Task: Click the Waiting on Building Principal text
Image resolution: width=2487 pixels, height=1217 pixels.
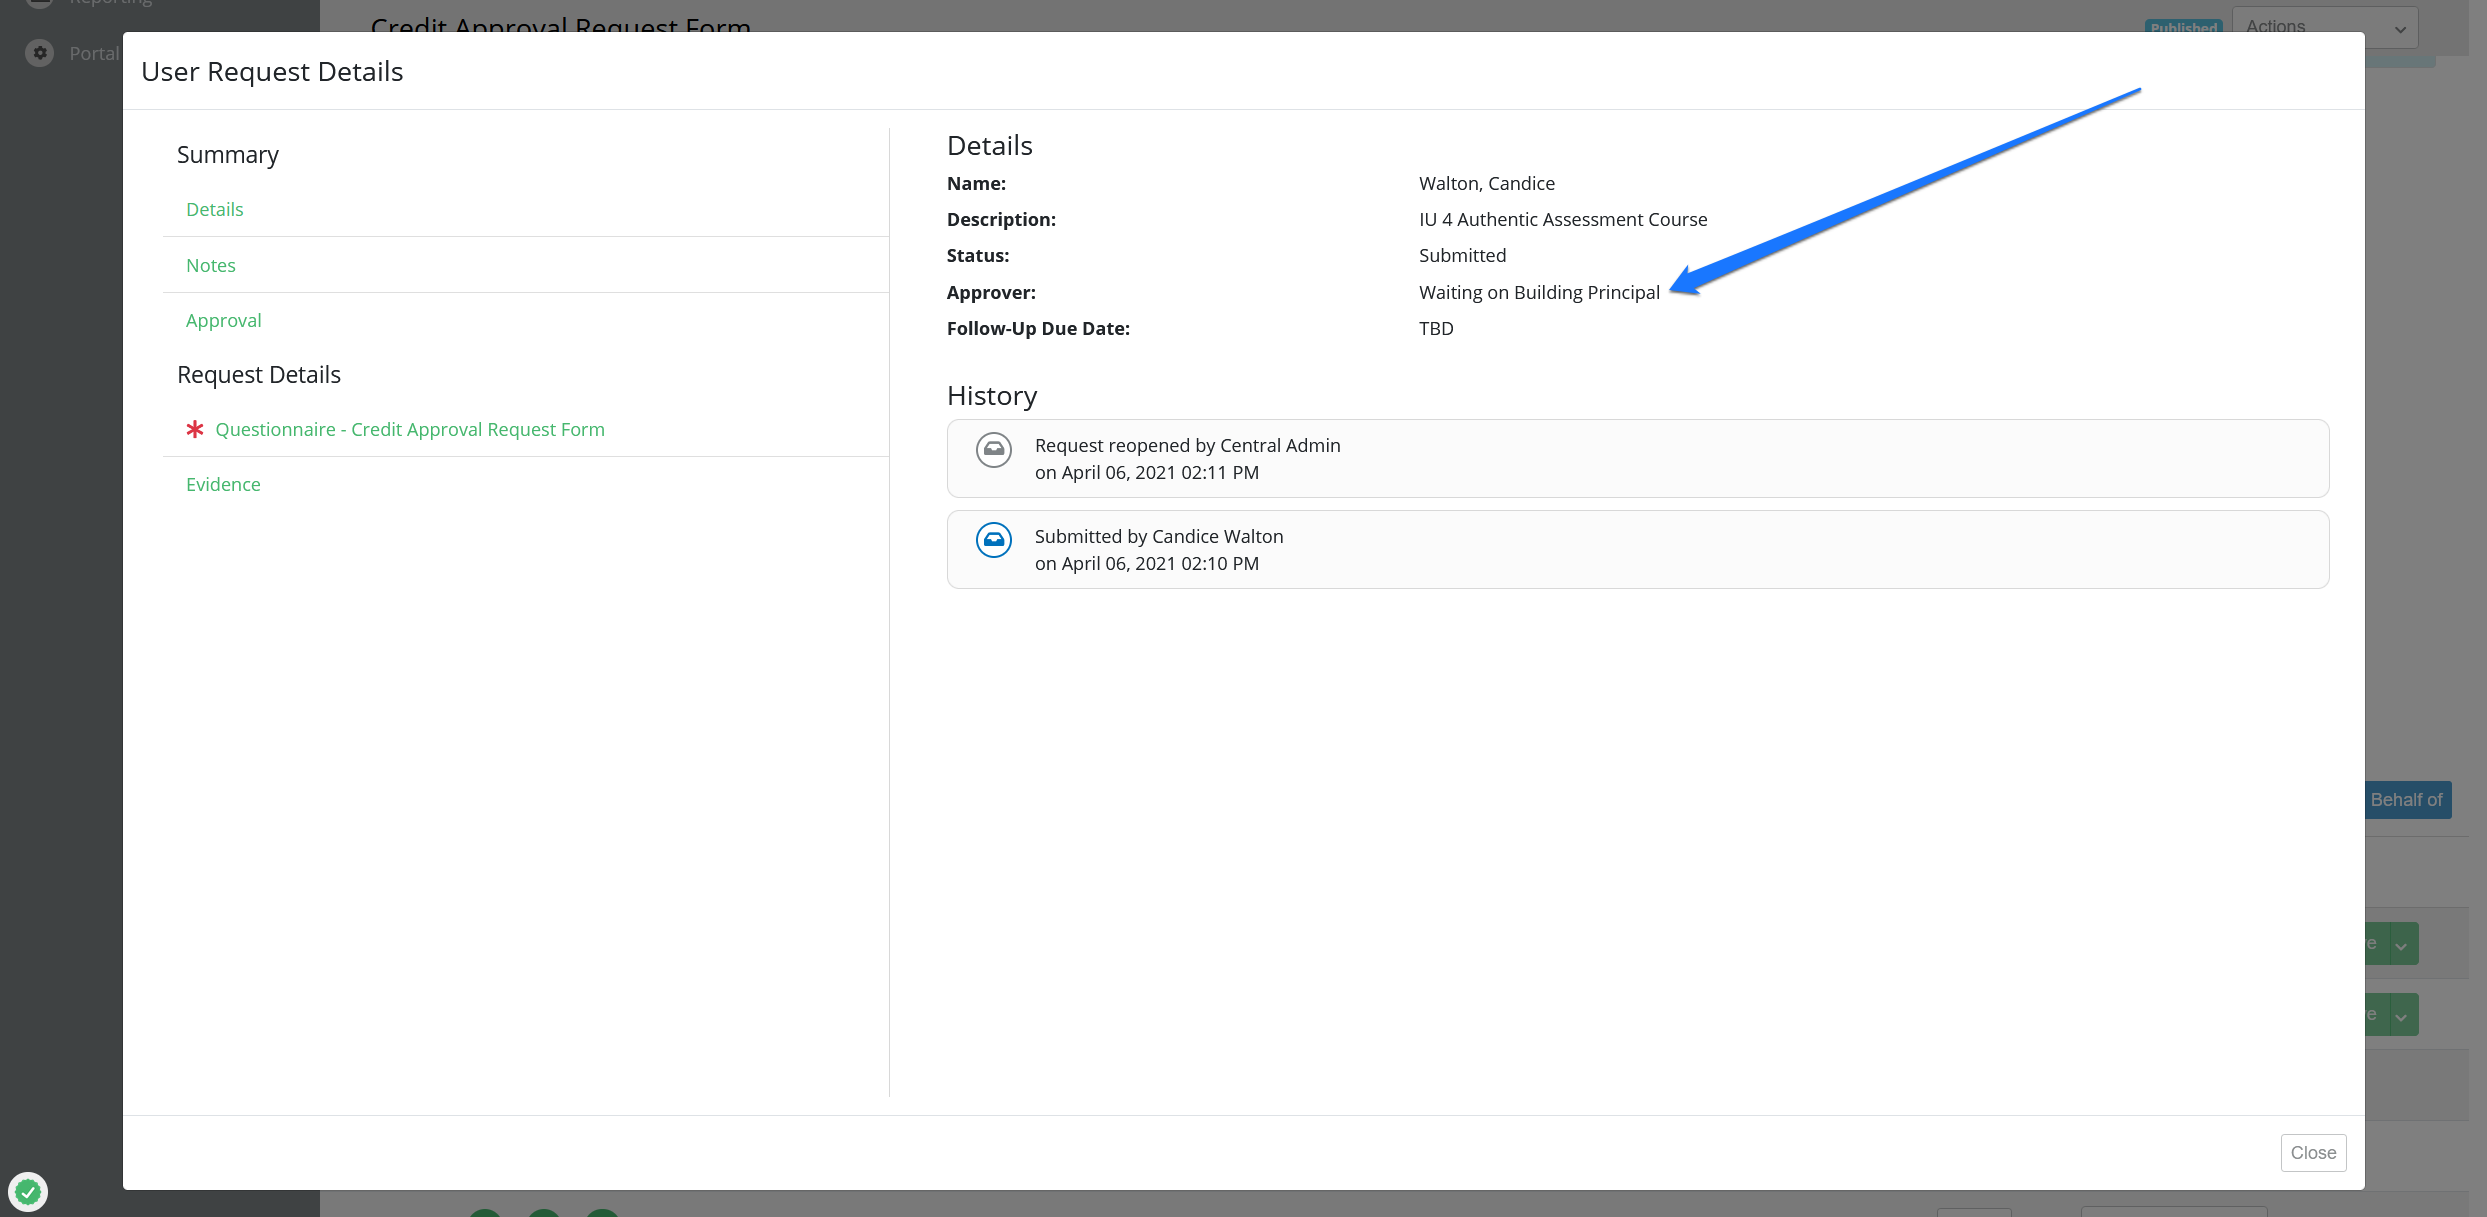Action: click(x=1538, y=292)
